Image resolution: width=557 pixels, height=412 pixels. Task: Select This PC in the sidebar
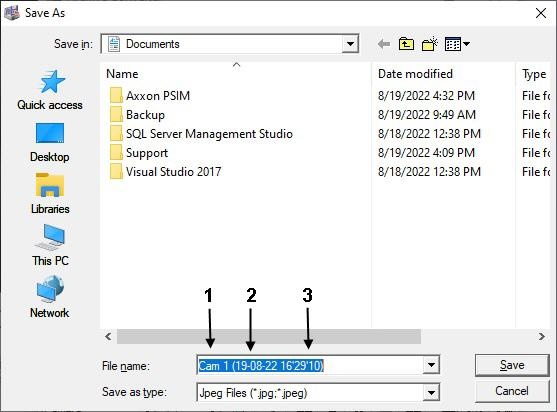[x=50, y=245]
